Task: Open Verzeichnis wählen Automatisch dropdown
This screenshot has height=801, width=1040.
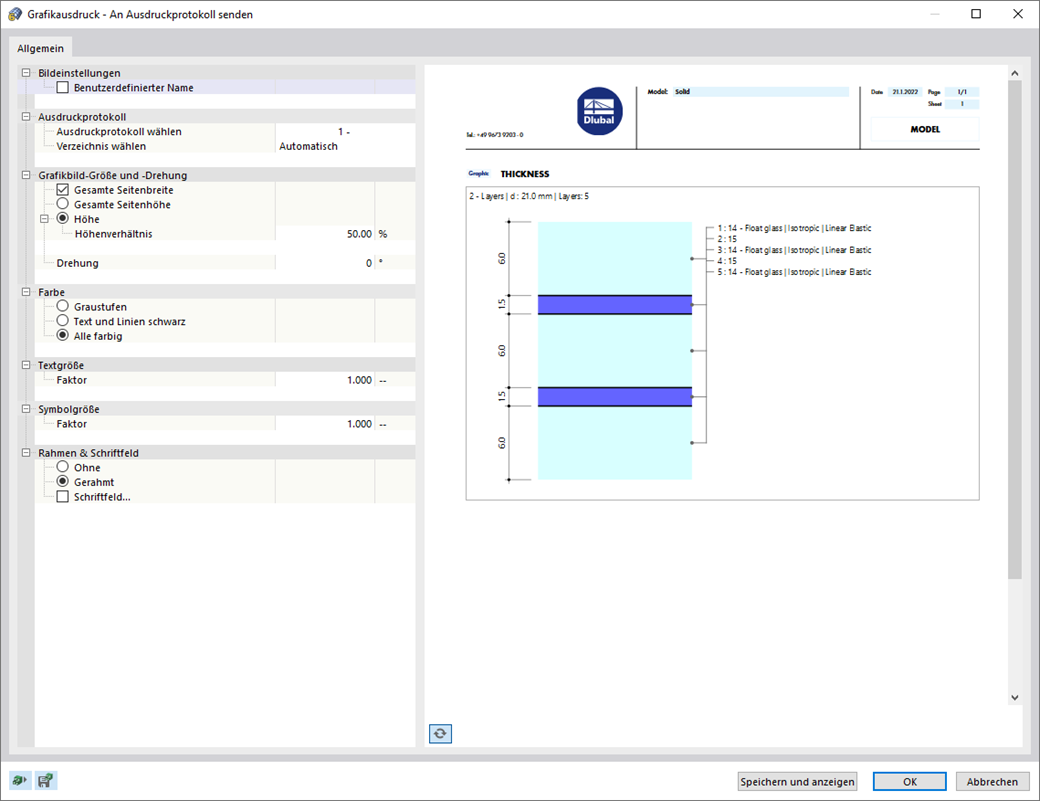Action: (345, 146)
